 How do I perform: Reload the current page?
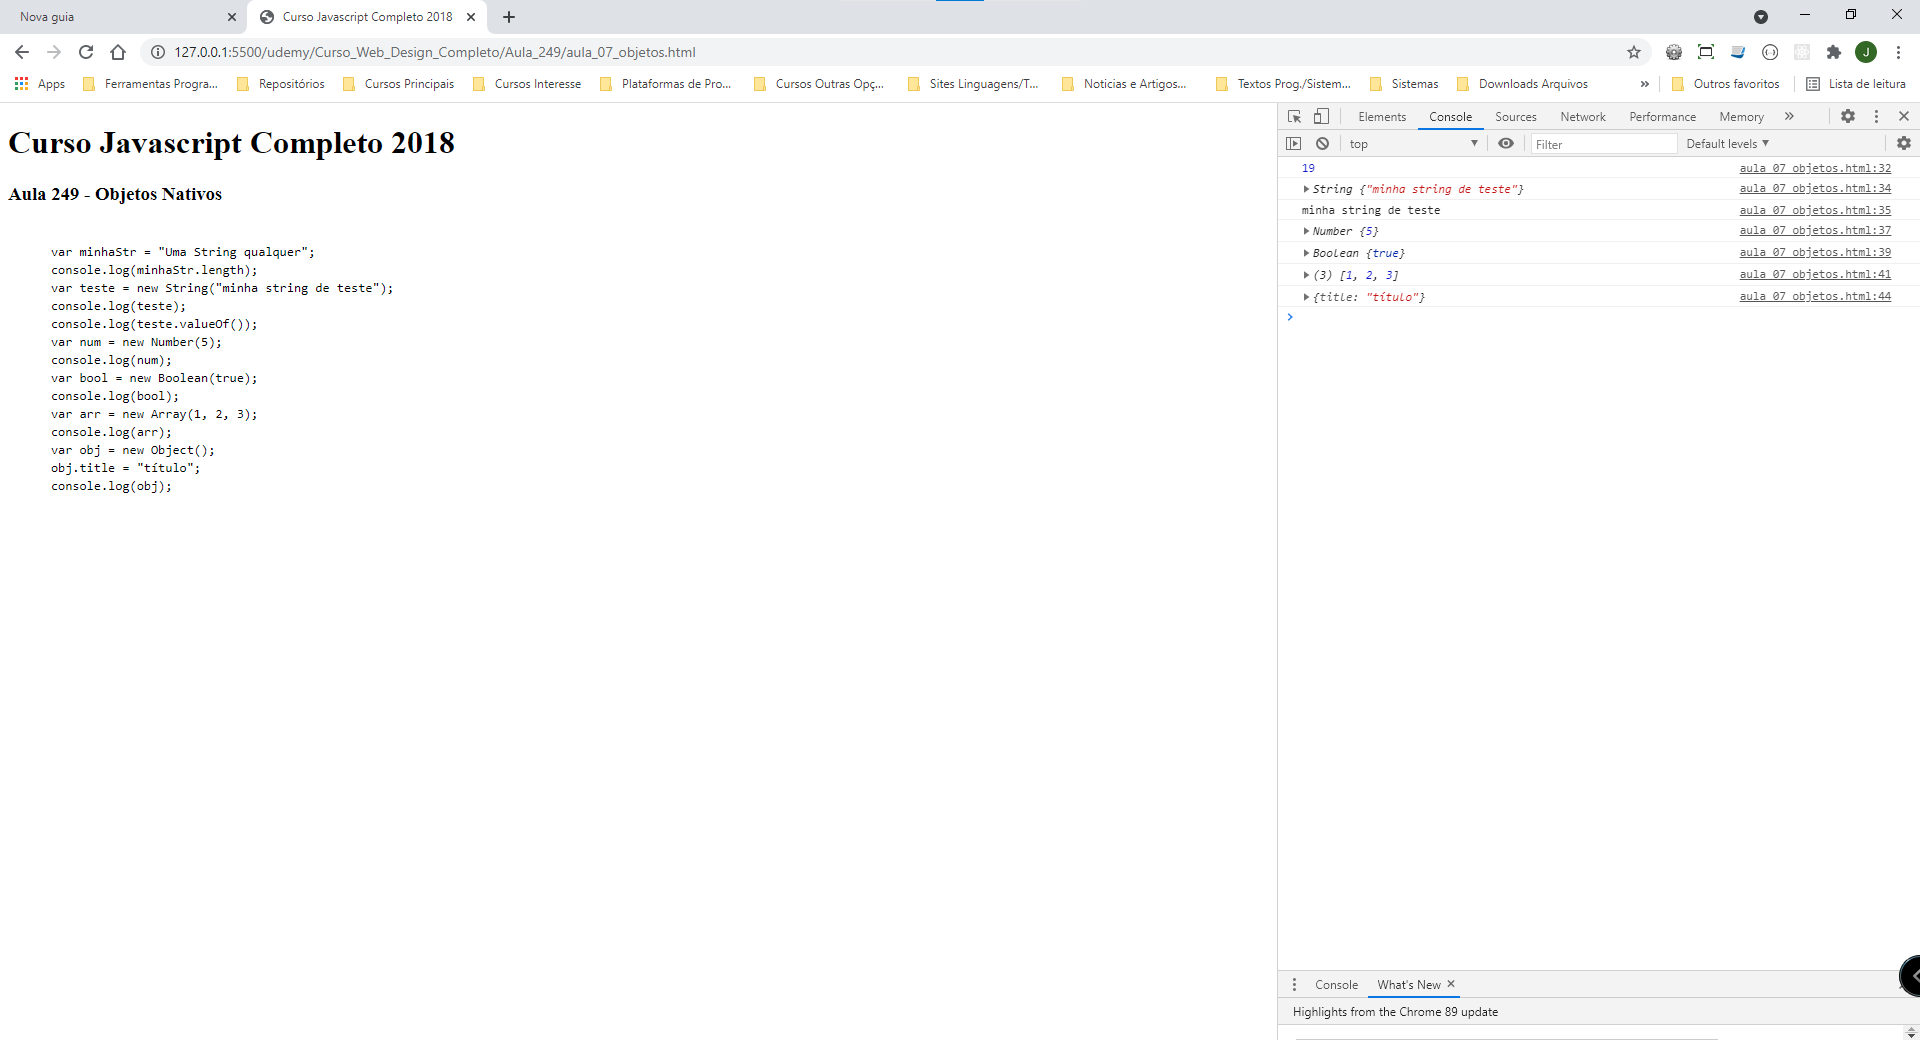(86, 52)
